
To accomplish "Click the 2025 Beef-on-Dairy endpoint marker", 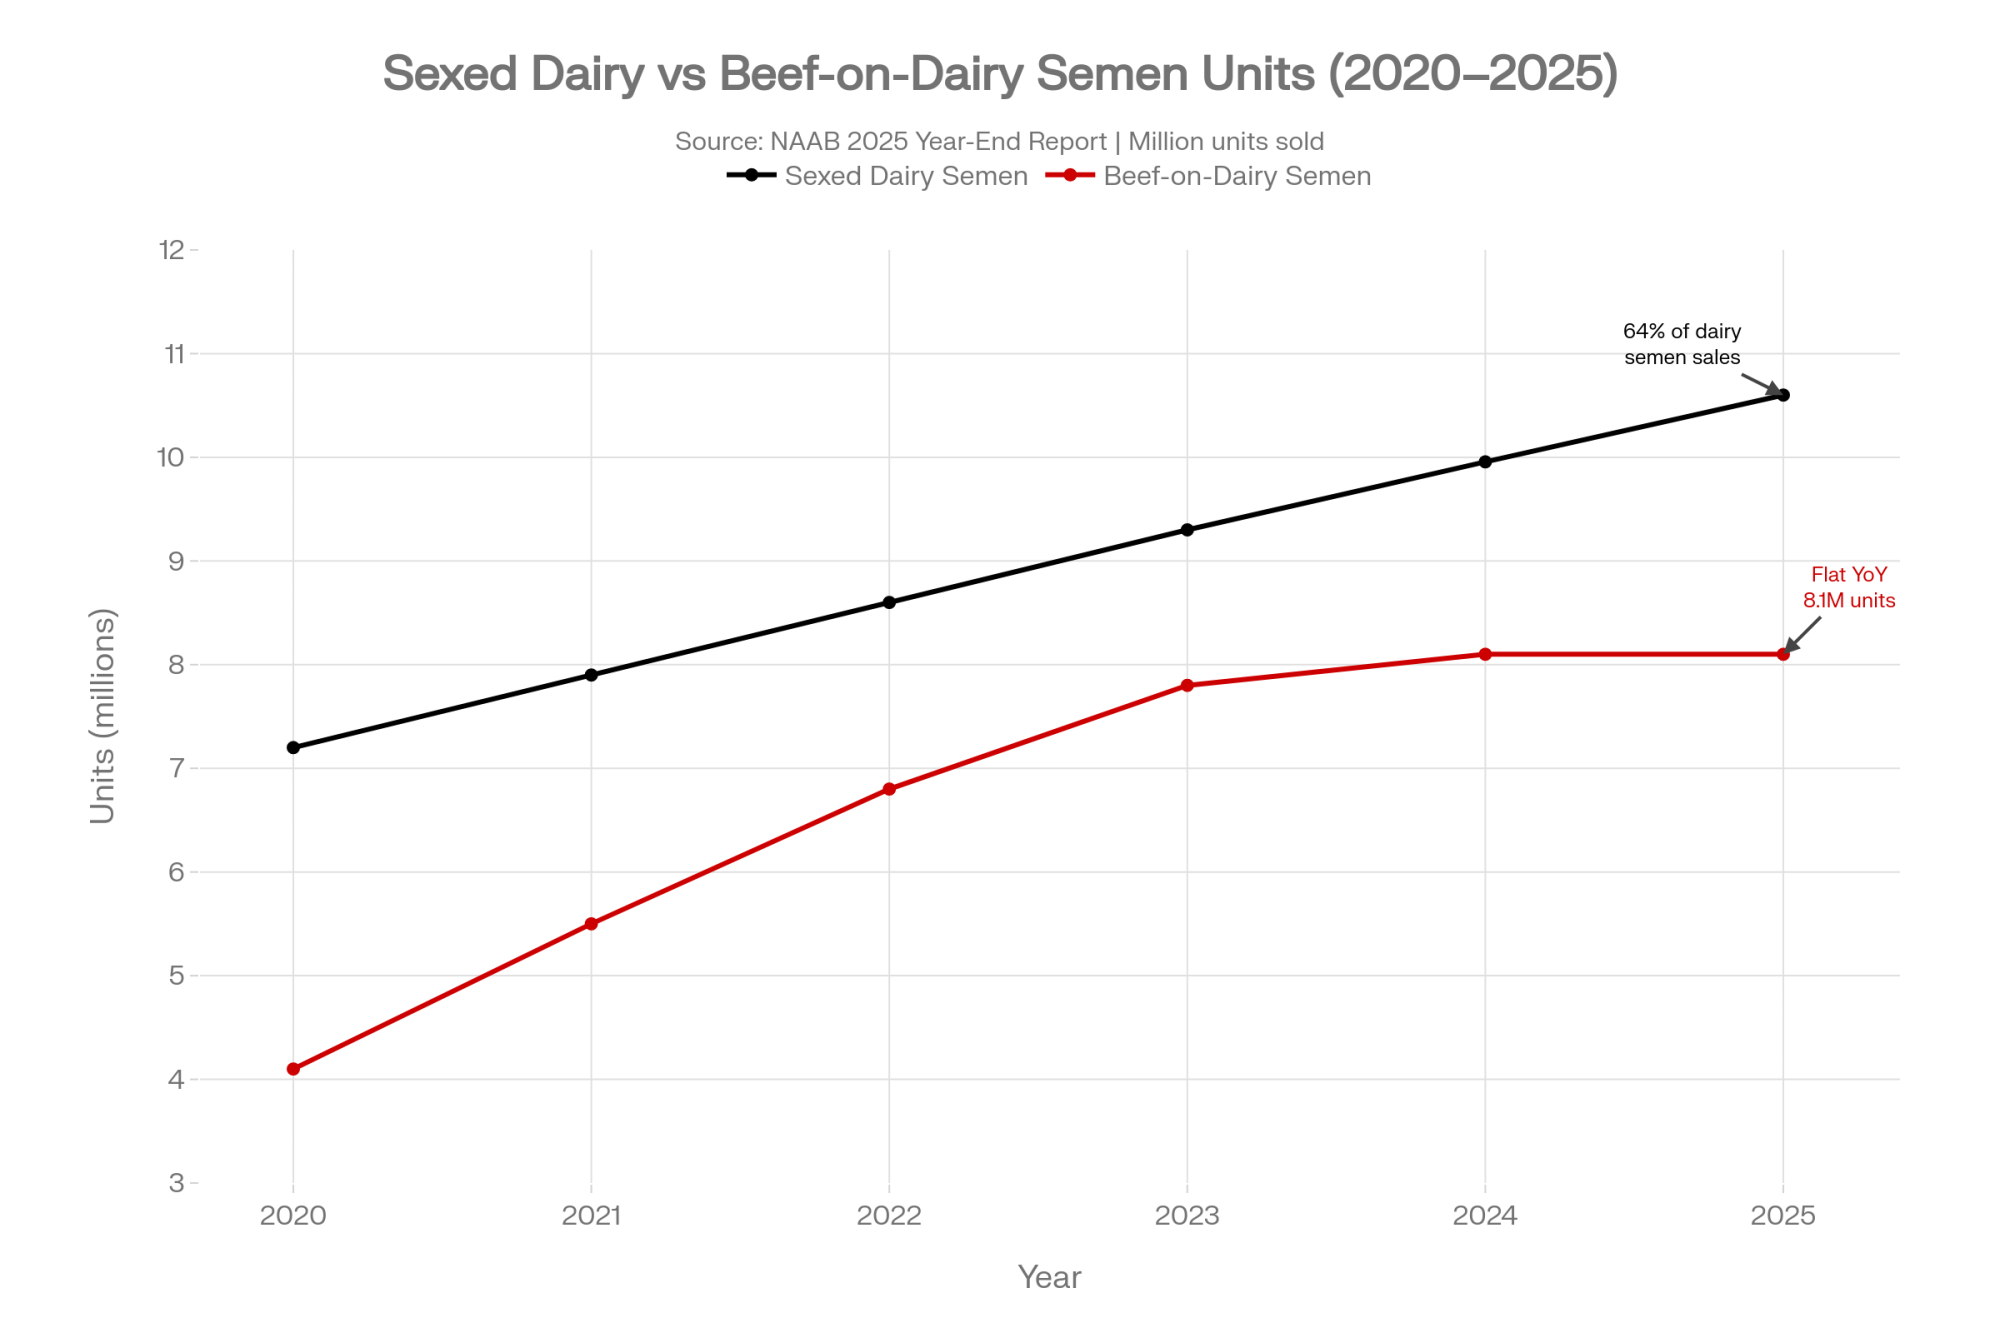I will tap(1783, 654).
